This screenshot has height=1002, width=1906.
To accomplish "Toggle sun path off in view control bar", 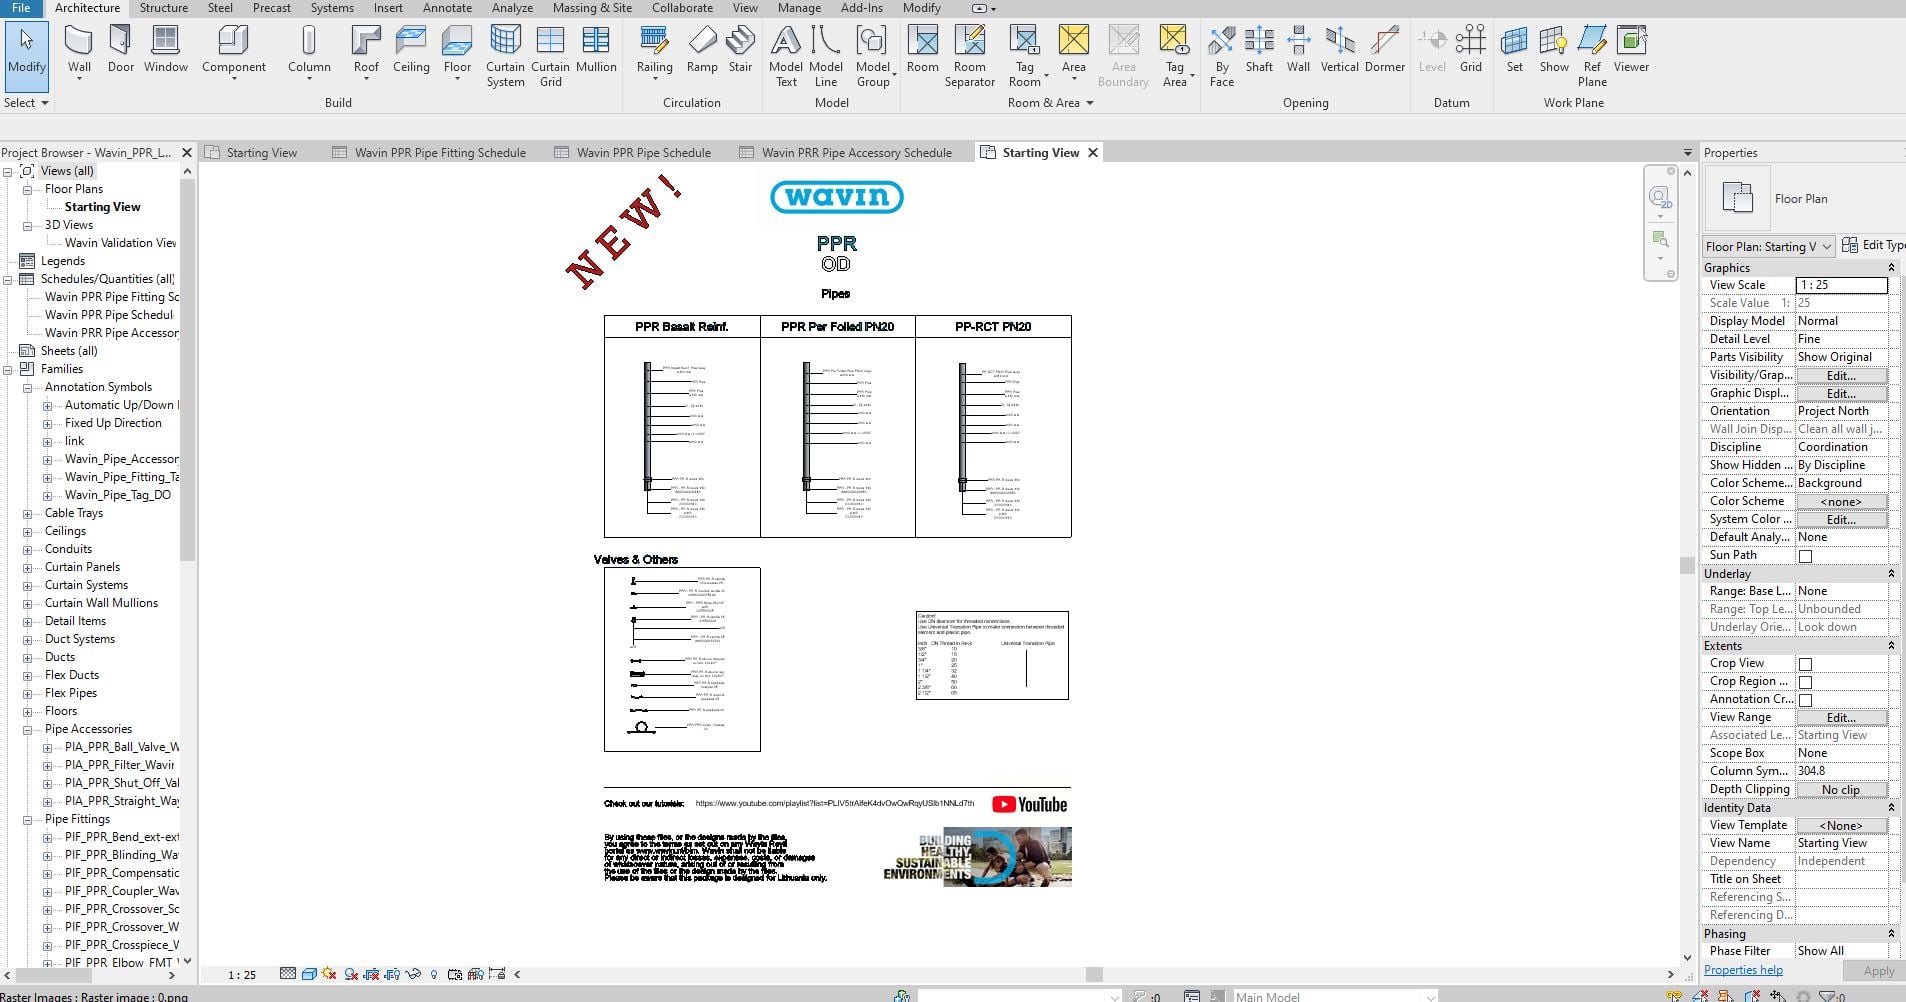I will [x=329, y=974].
